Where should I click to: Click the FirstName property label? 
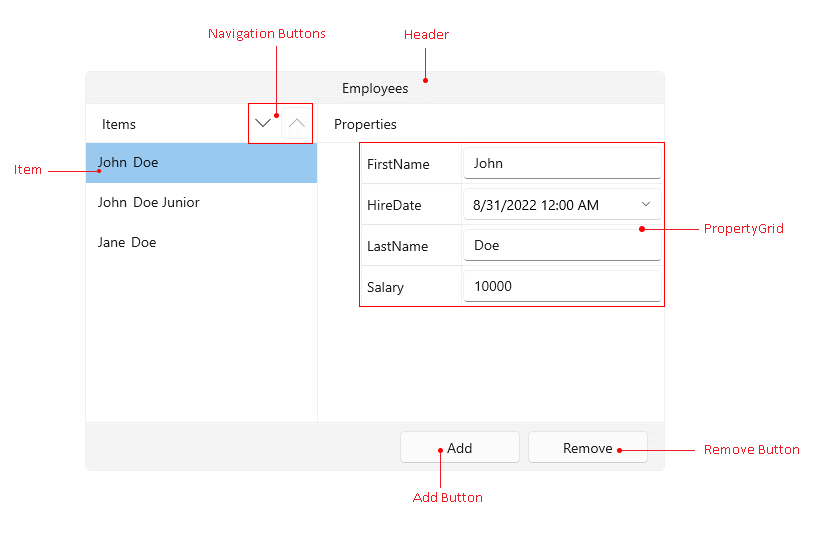[x=398, y=164]
